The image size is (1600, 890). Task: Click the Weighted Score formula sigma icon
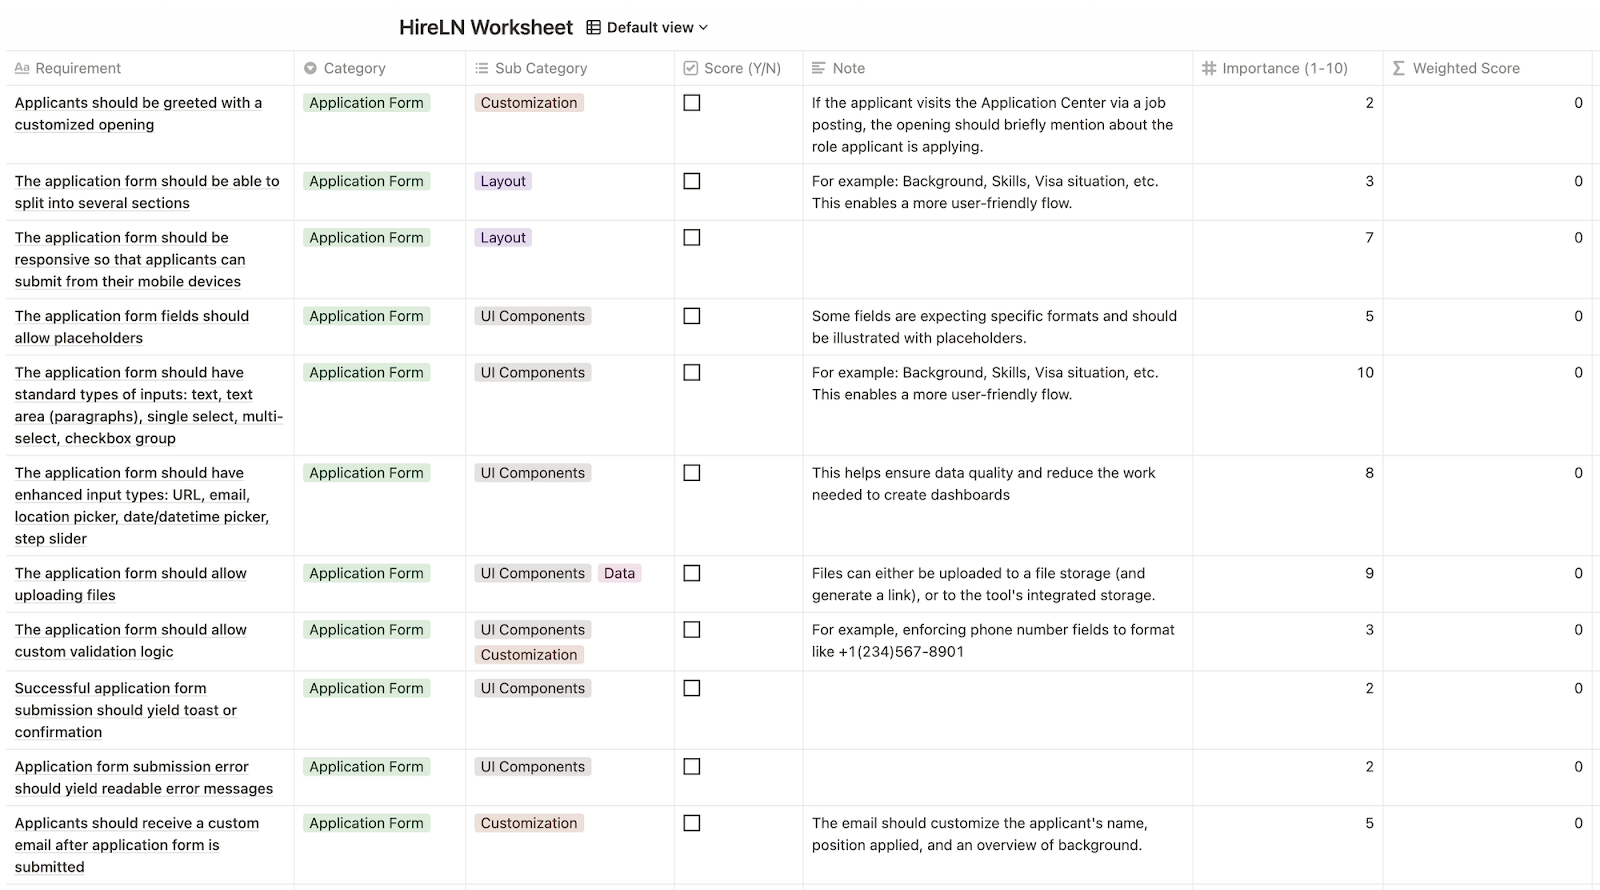click(x=1398, y=68)
